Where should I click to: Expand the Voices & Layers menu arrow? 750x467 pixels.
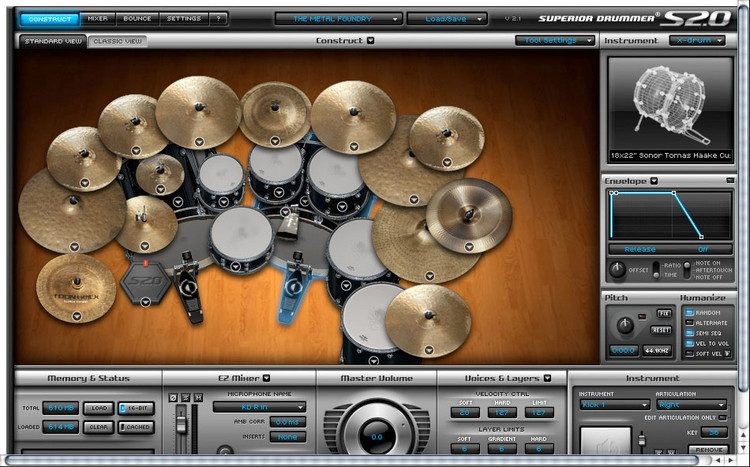[x=547, y=378]
